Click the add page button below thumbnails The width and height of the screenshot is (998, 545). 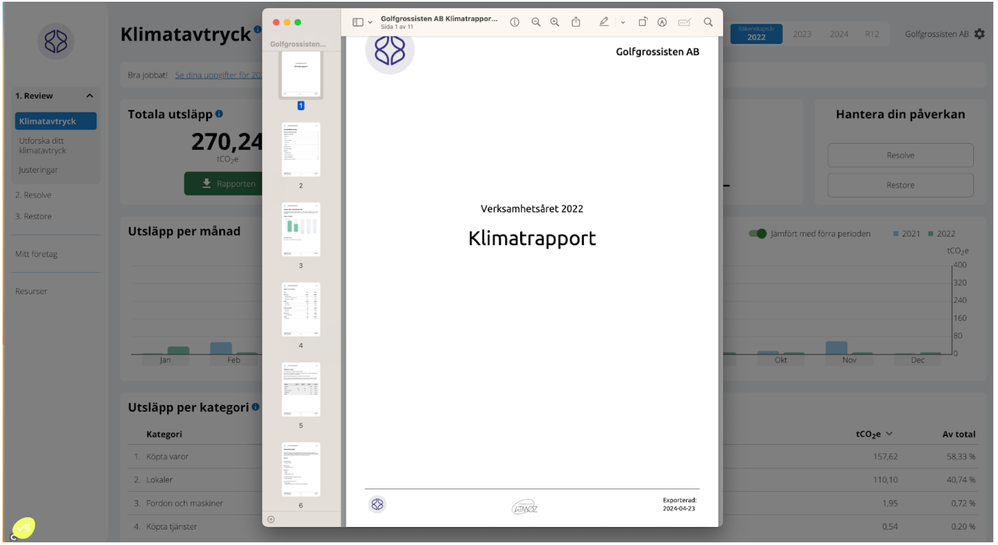[271, 520]
